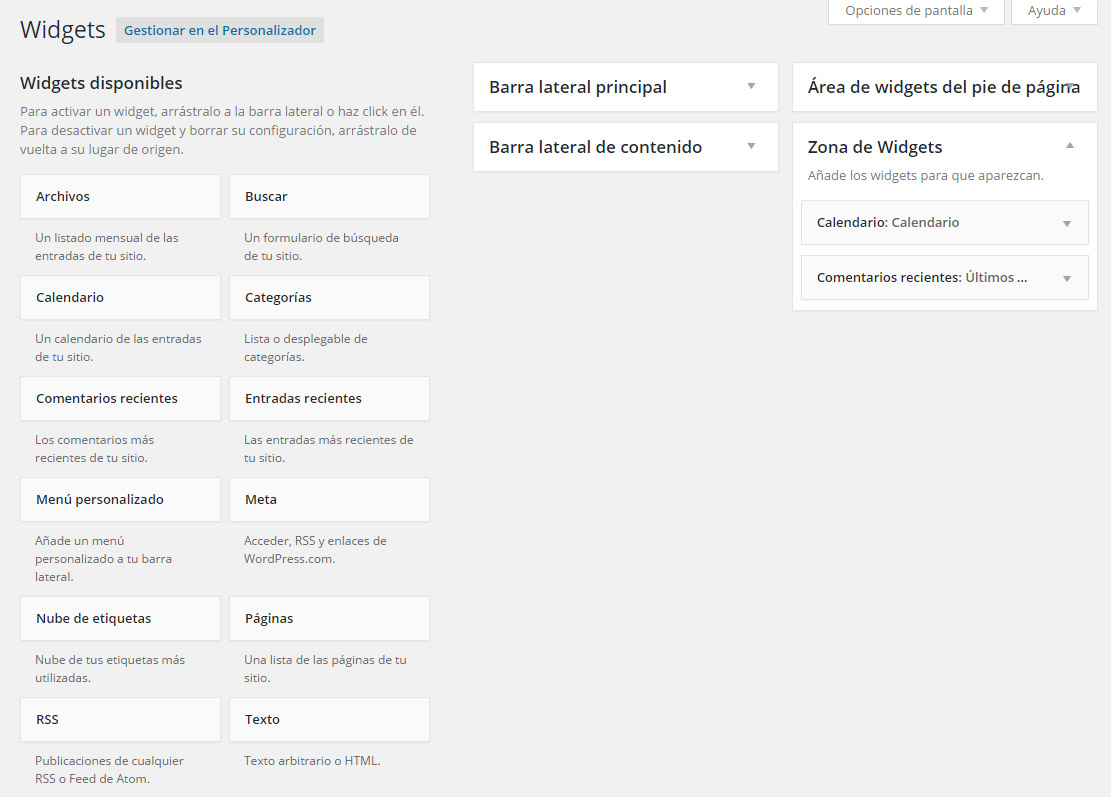Choose the Categorías available widget
Viewport: 1111px width, 797px height.
(329, 298)
